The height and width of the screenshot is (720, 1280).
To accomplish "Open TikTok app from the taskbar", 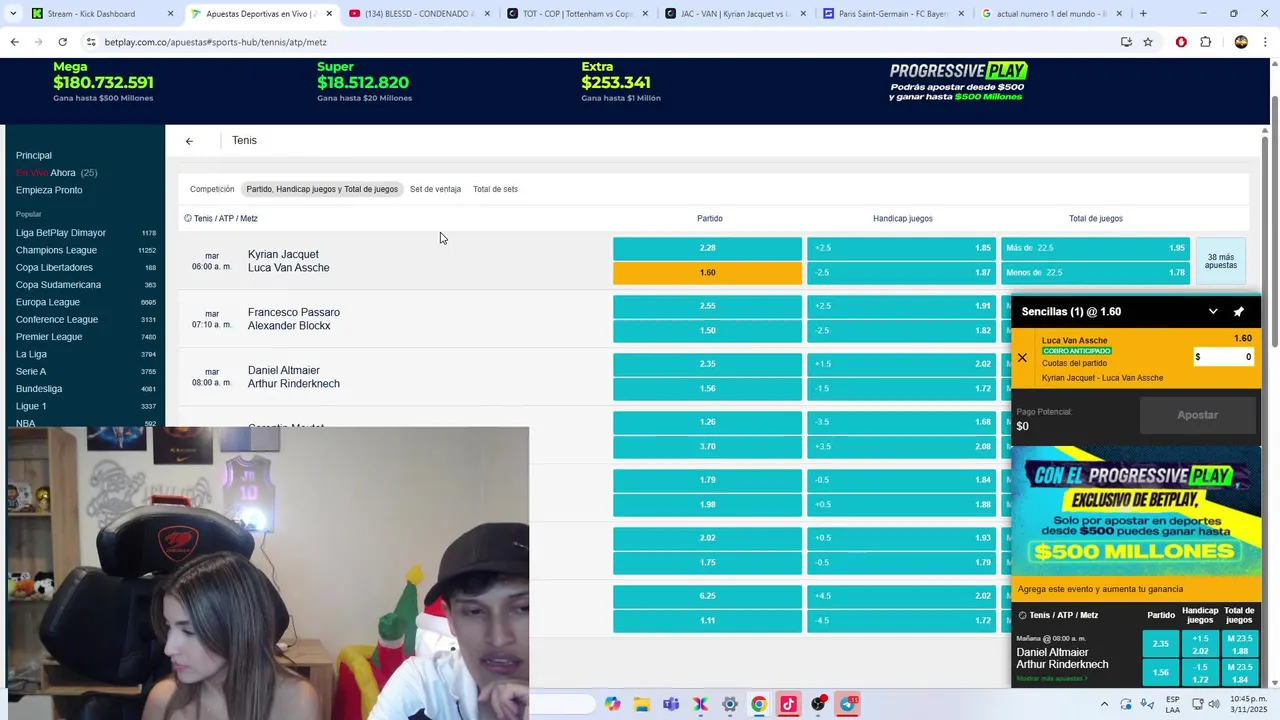I will [788, 704].
